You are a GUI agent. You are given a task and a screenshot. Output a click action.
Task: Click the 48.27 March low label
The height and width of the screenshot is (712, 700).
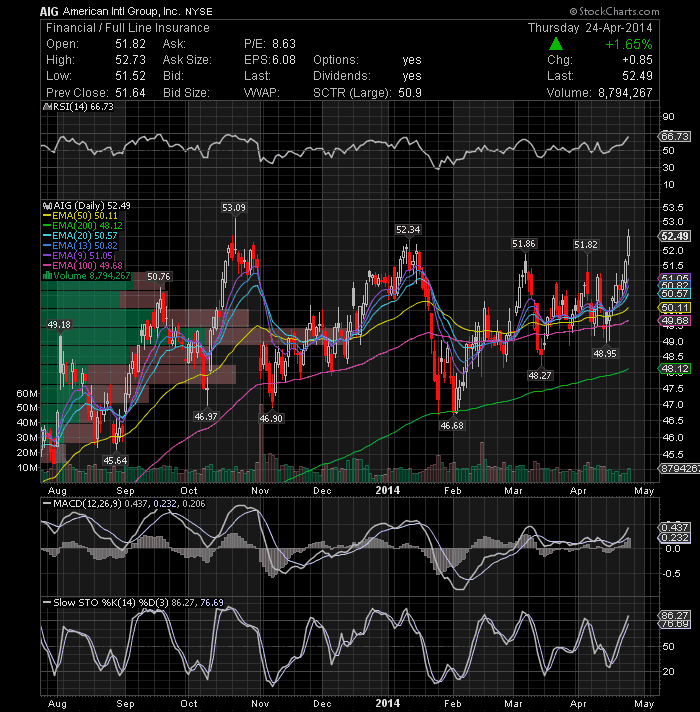point(540,376)
